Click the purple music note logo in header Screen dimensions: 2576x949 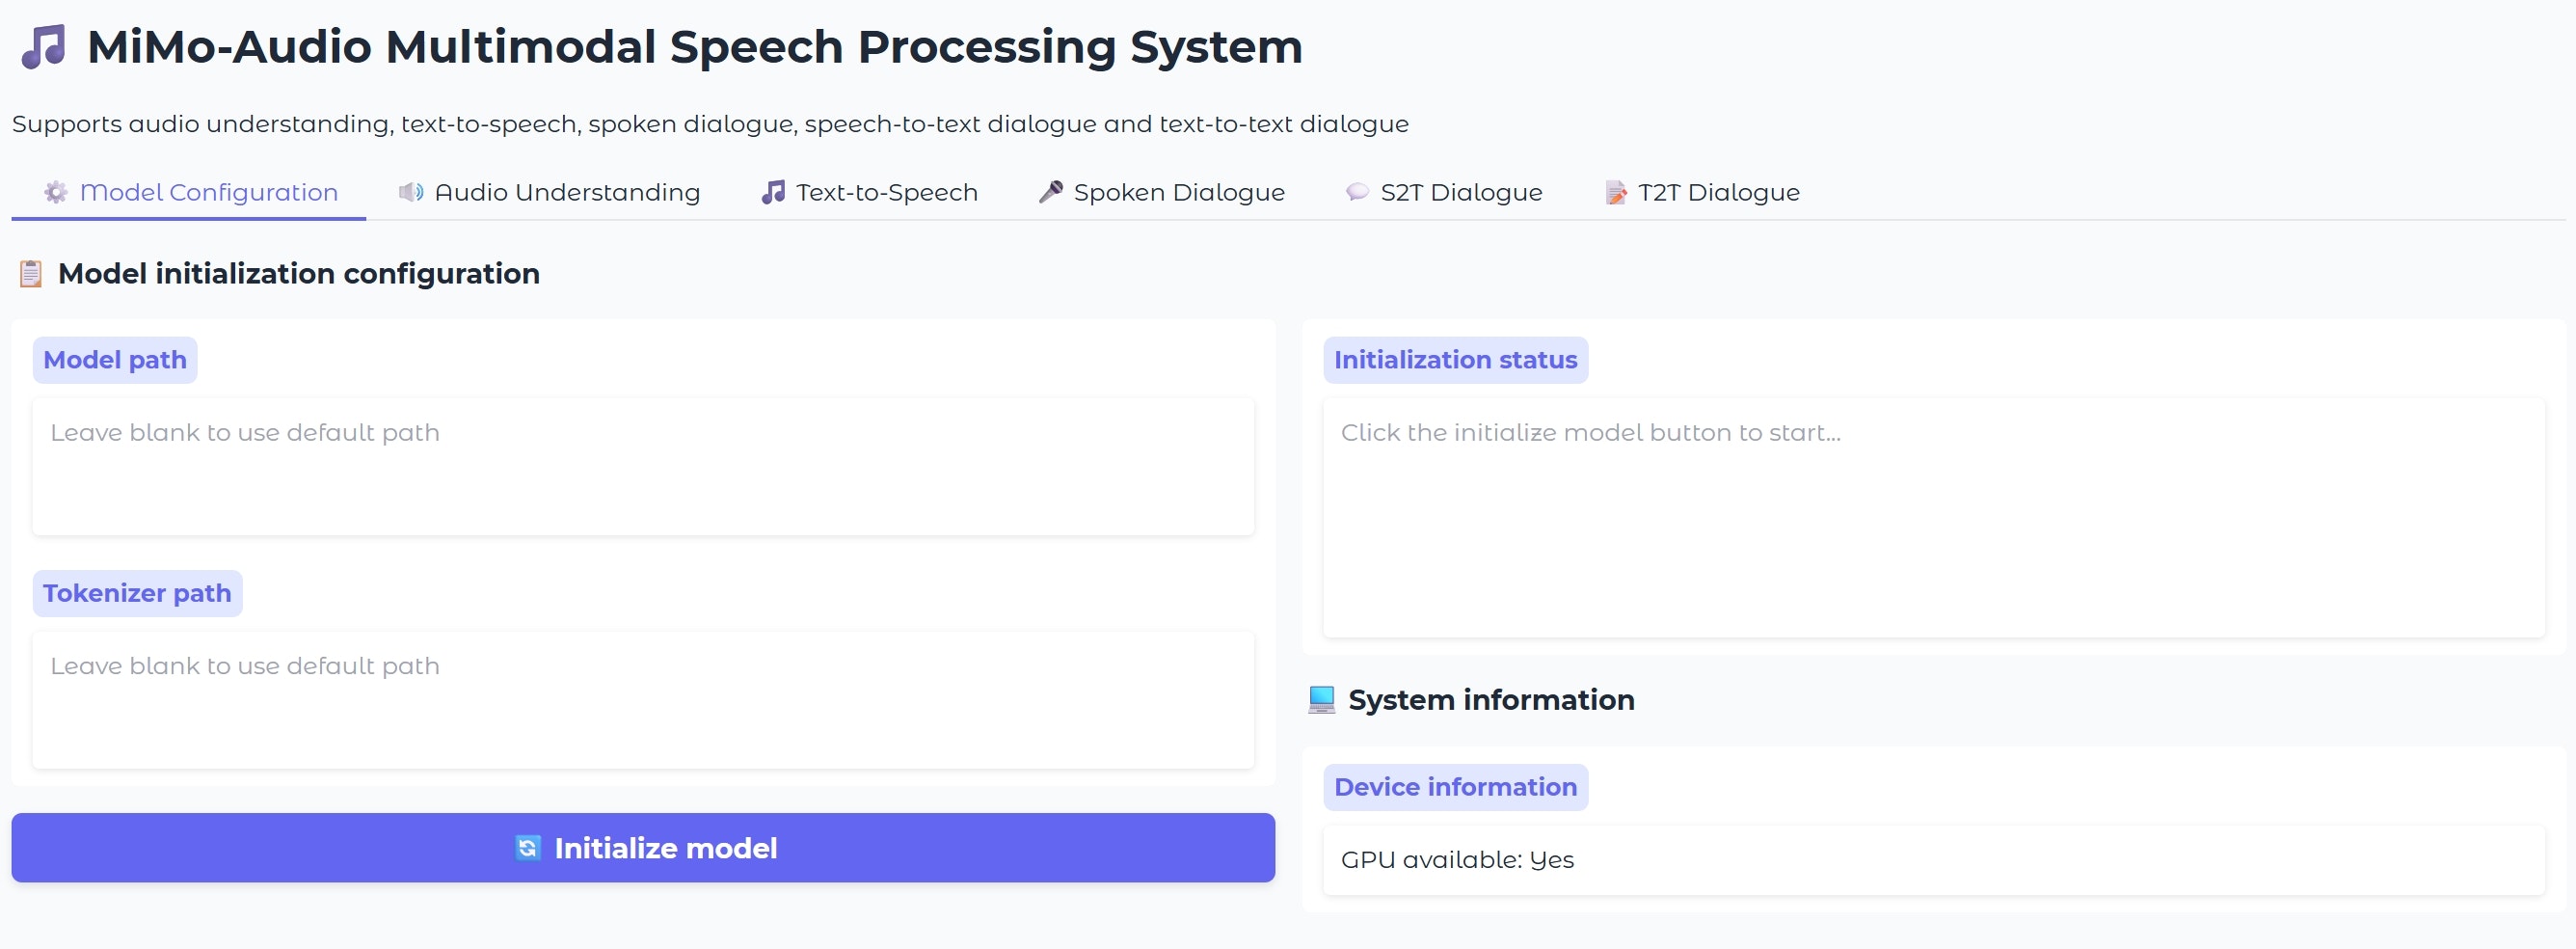click(44, 47)
